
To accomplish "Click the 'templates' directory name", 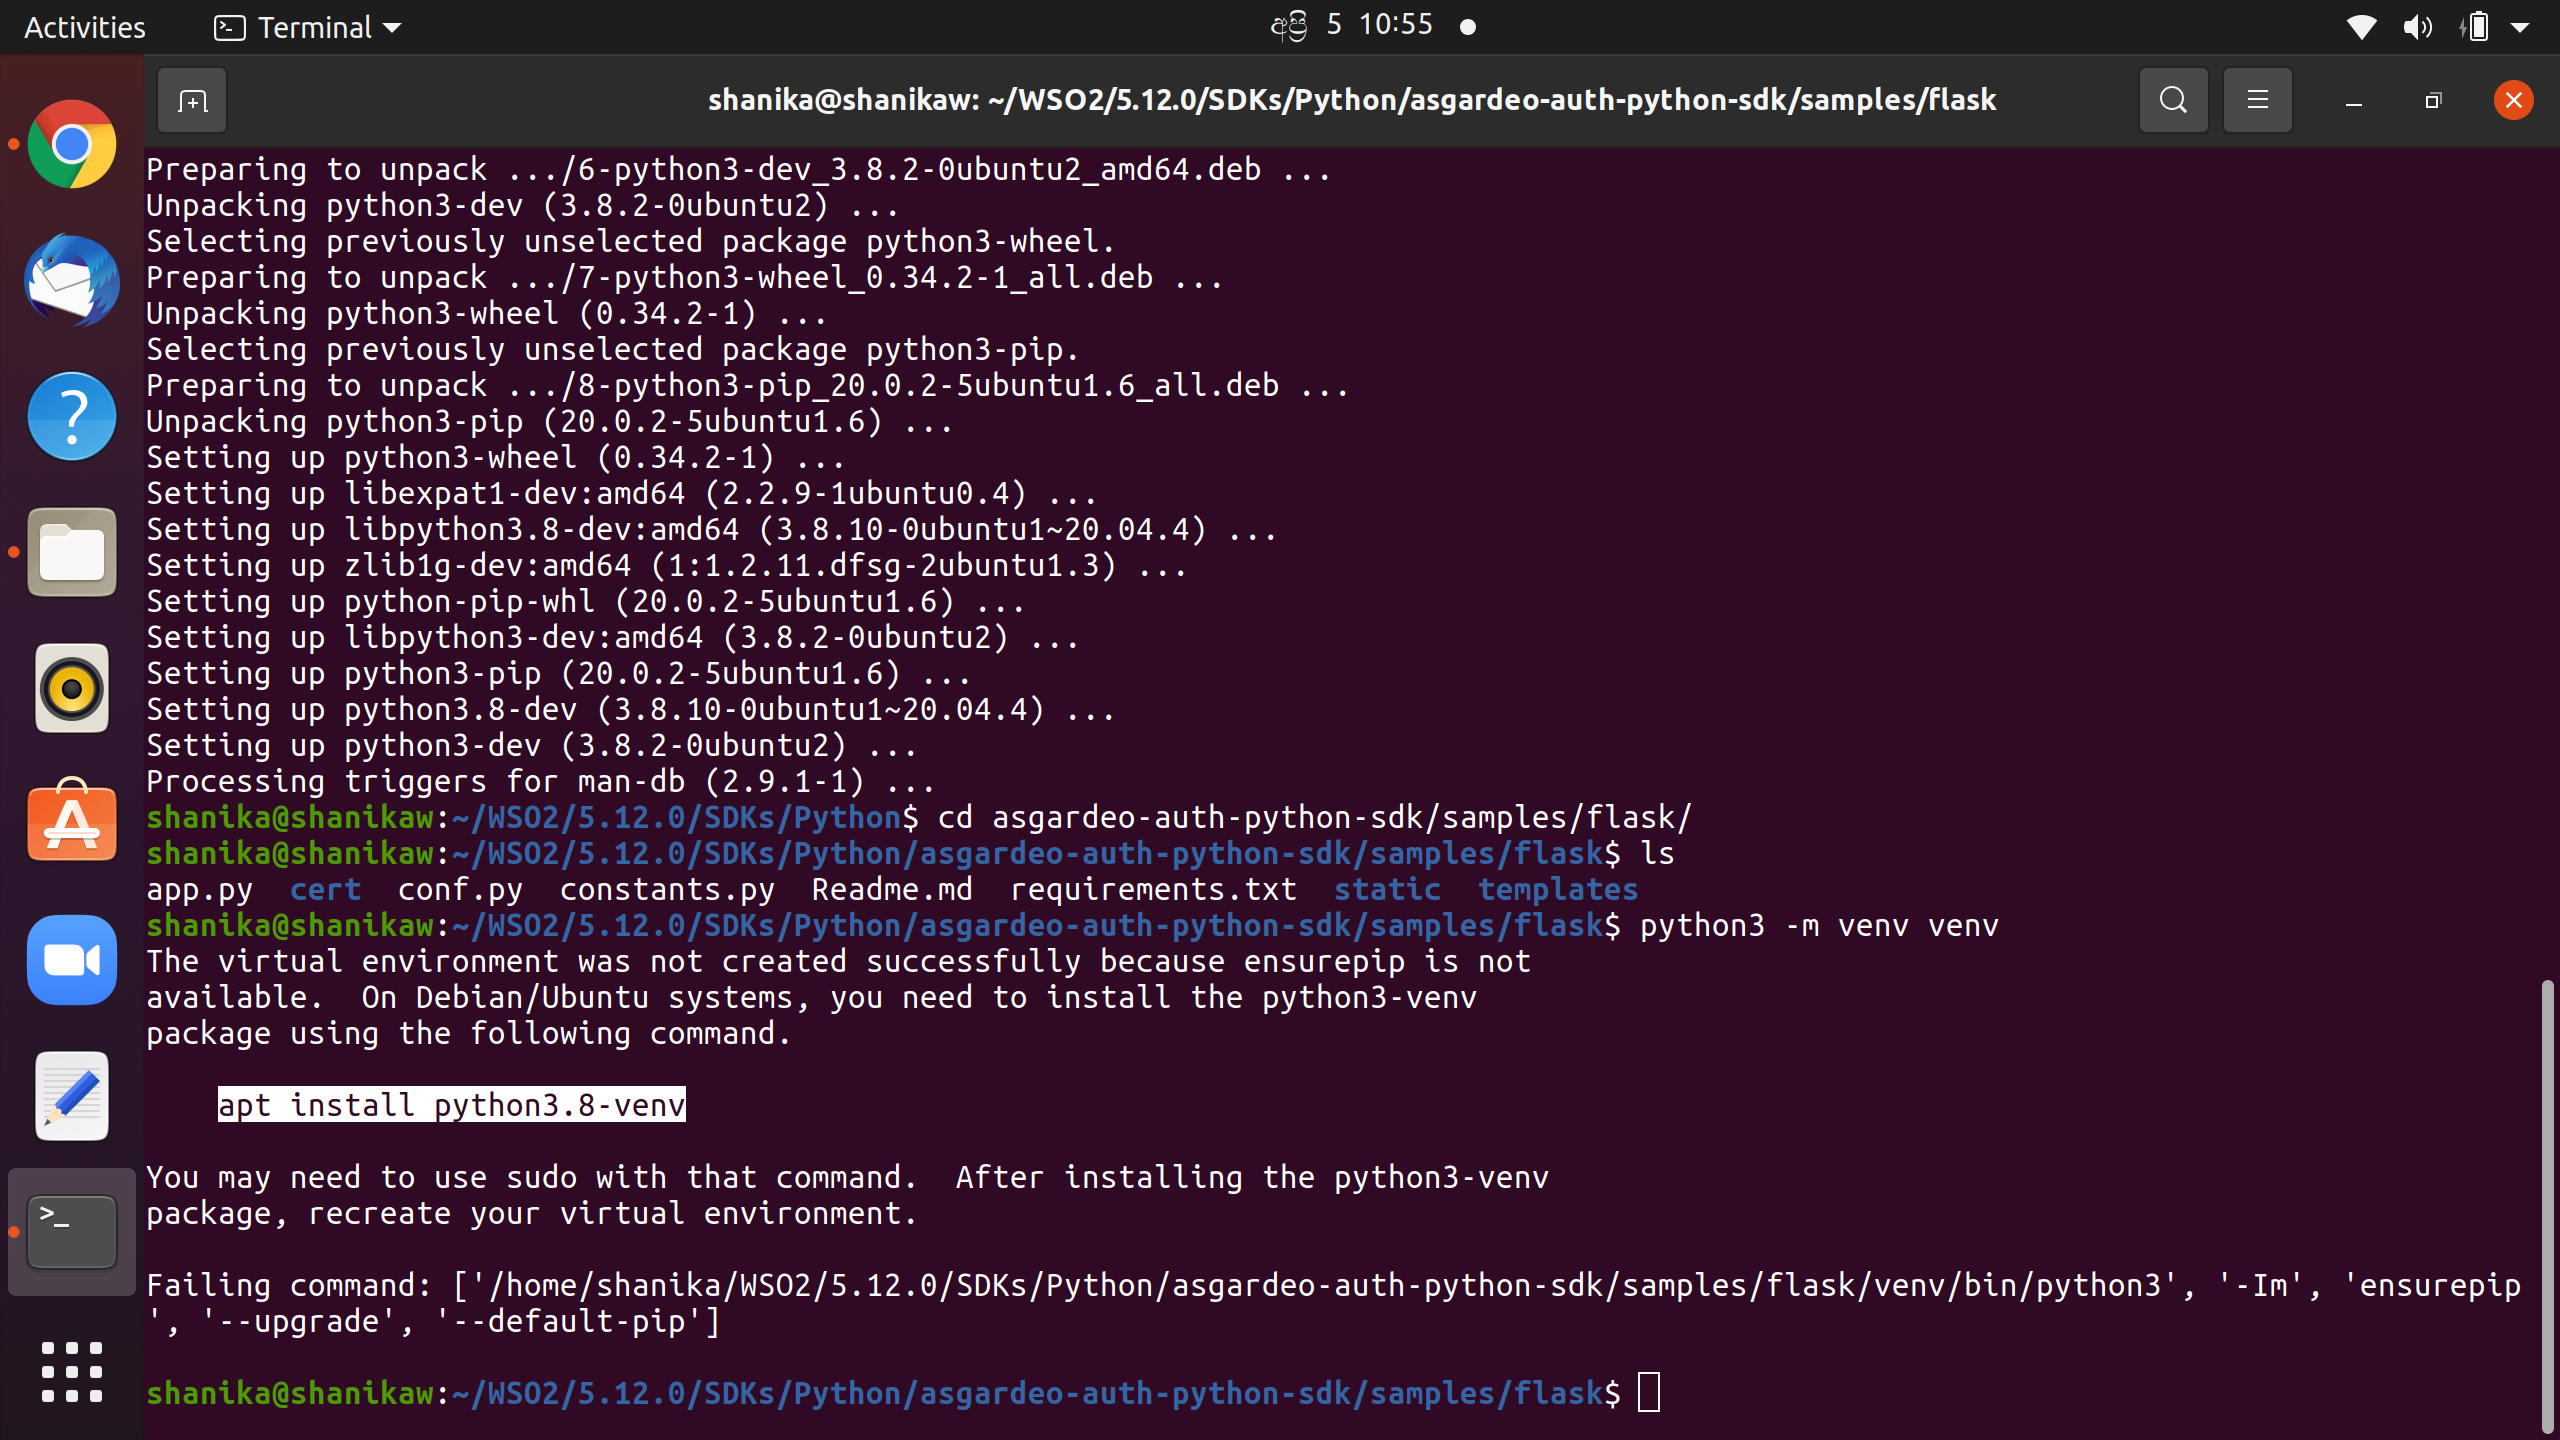I will [1558, 889].
